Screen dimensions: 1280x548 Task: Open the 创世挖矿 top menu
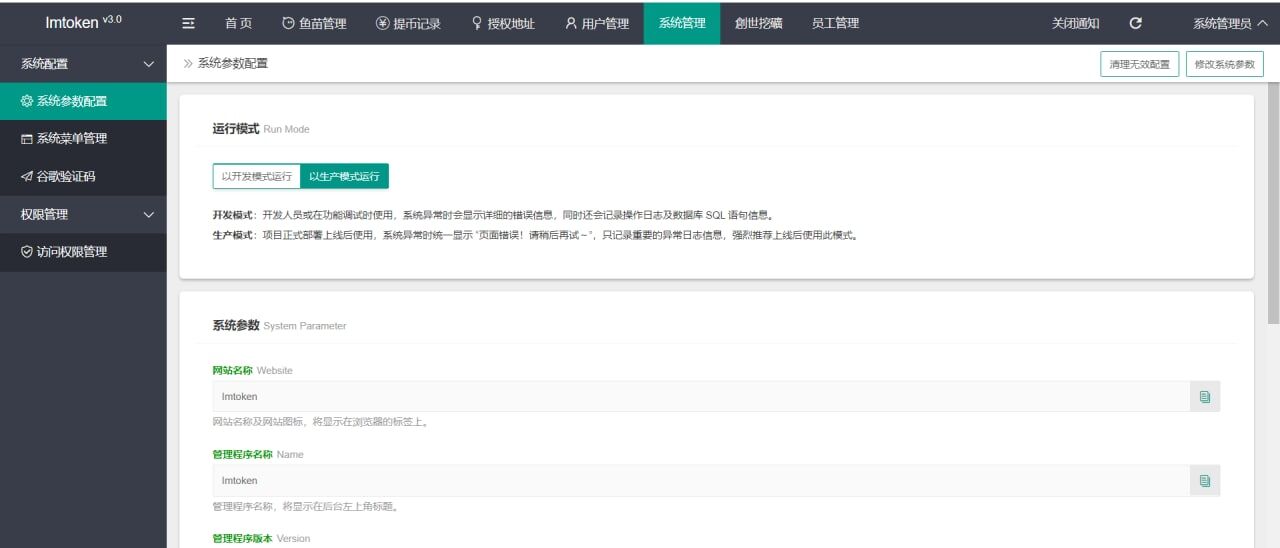pyautogui.click(x=758, y=23)
